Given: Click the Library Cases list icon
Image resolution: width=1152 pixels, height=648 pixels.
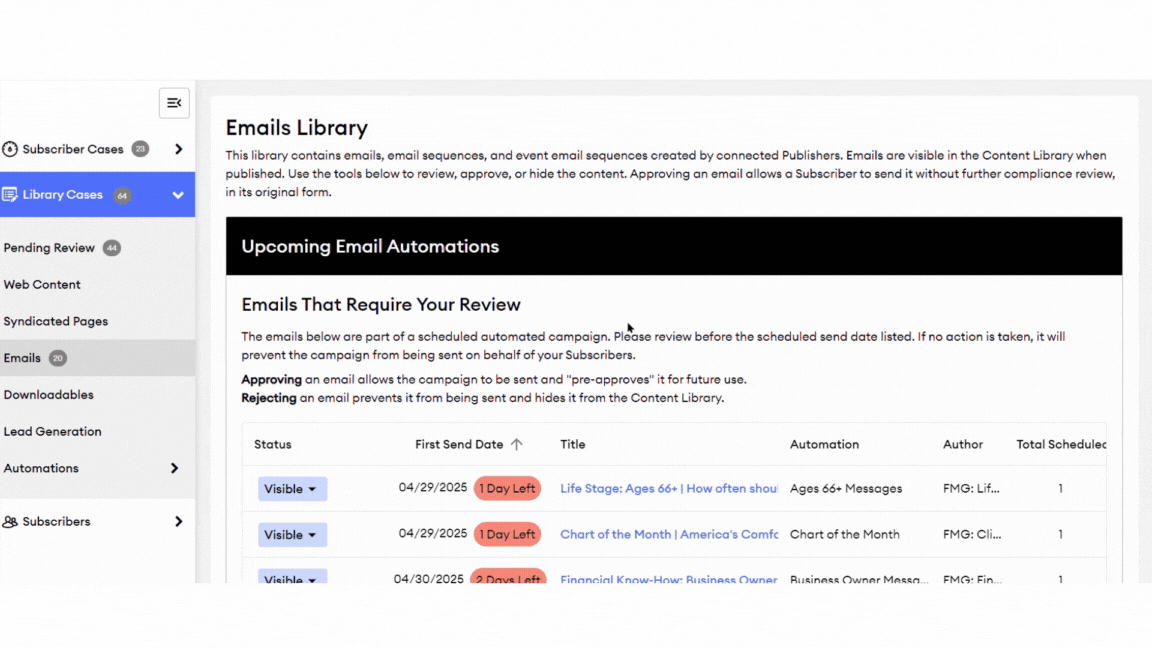Looking at the screenshot, I should click(10, 195).
